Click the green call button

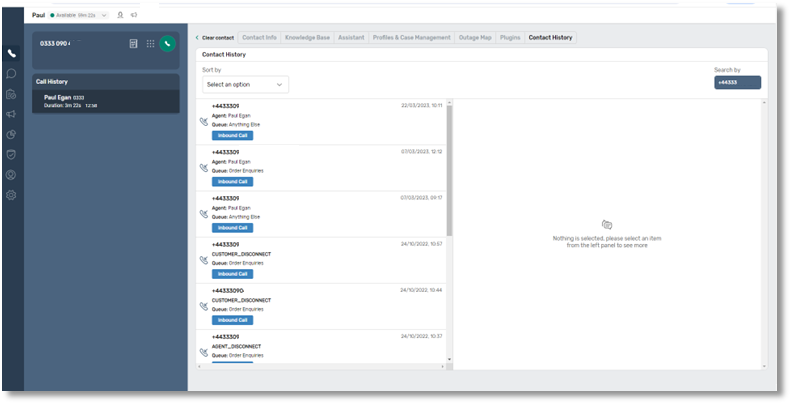[x=167, y=44]
